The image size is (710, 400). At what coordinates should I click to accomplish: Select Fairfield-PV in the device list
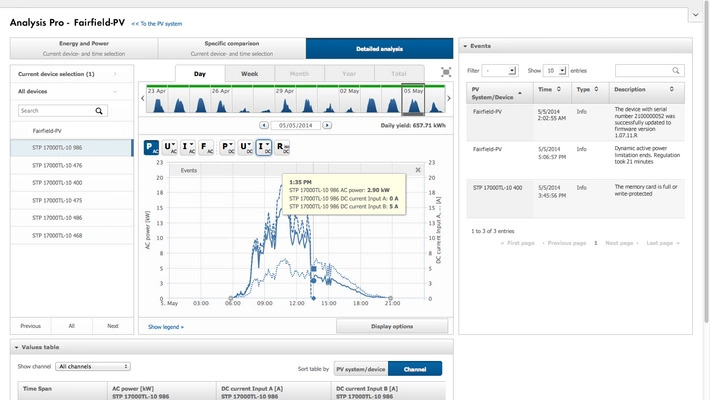tap(72, 130)
